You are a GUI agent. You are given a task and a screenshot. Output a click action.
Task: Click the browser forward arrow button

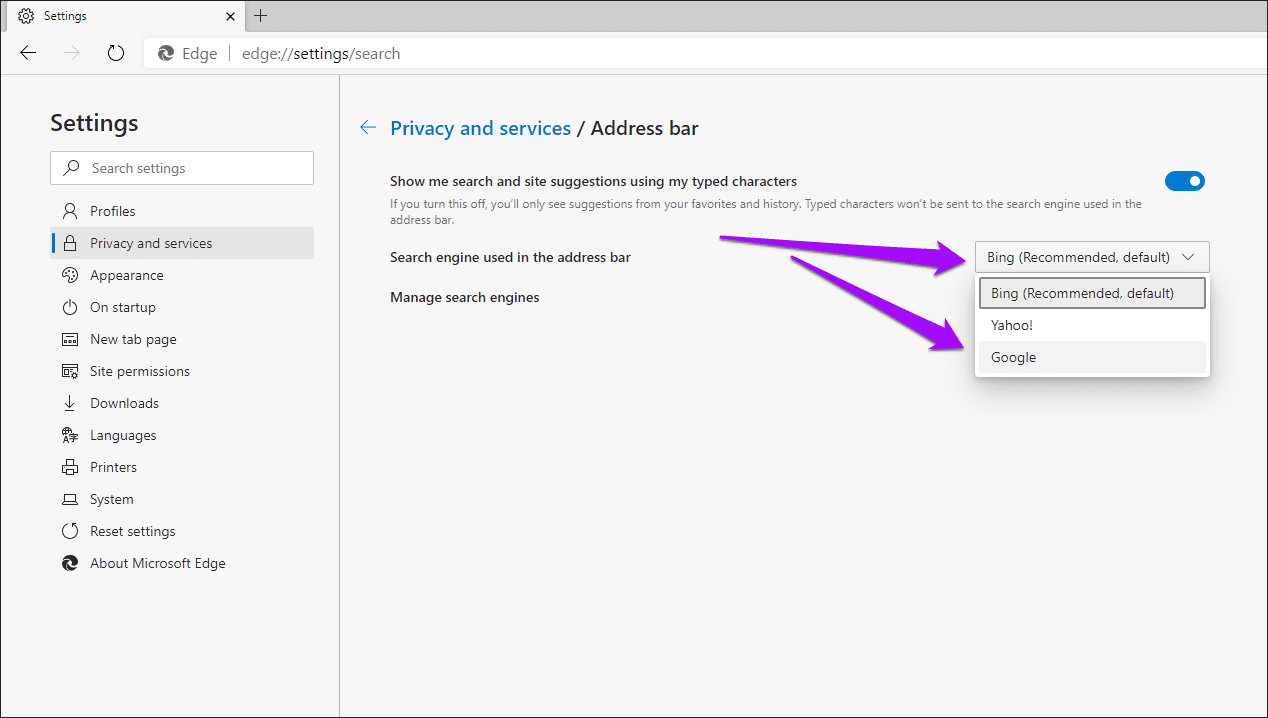click(72, 53)
